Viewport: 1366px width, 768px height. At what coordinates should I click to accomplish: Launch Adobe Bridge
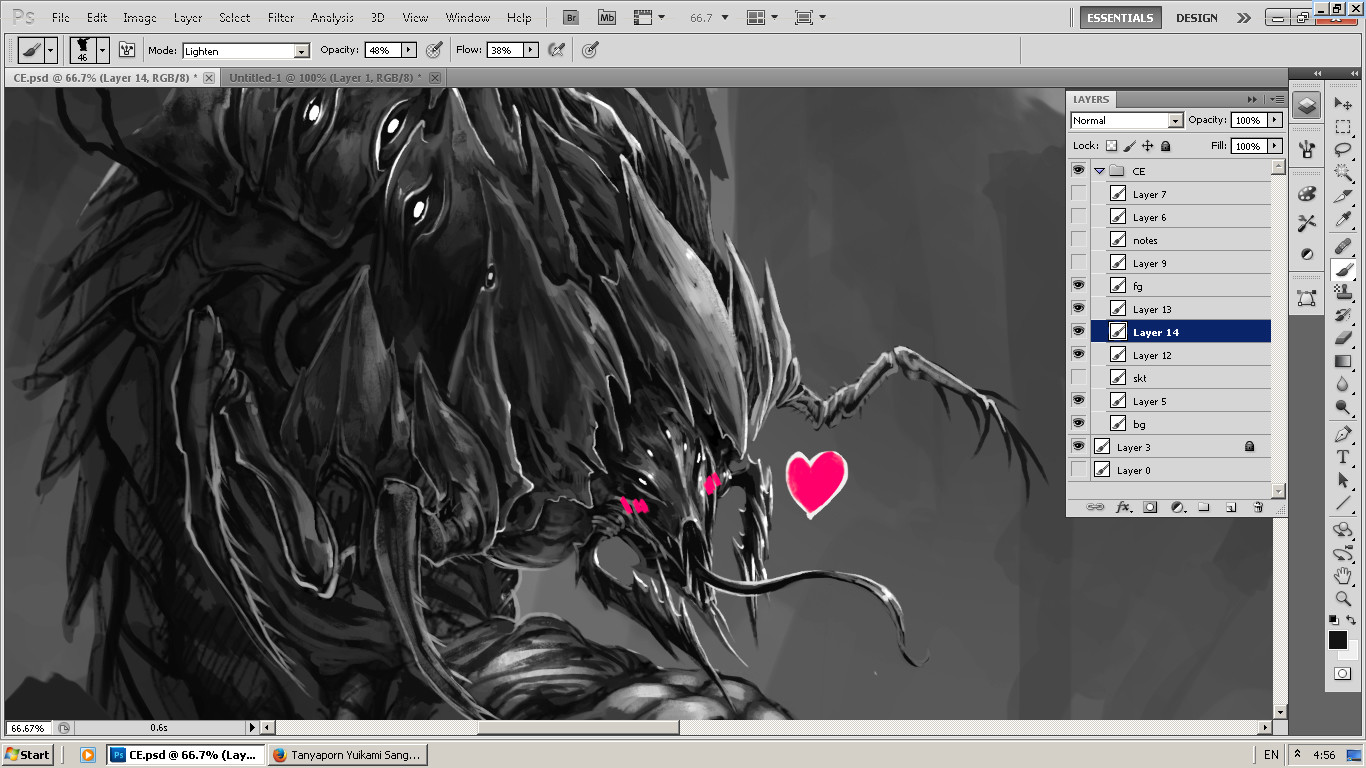(x=571, y=18)
